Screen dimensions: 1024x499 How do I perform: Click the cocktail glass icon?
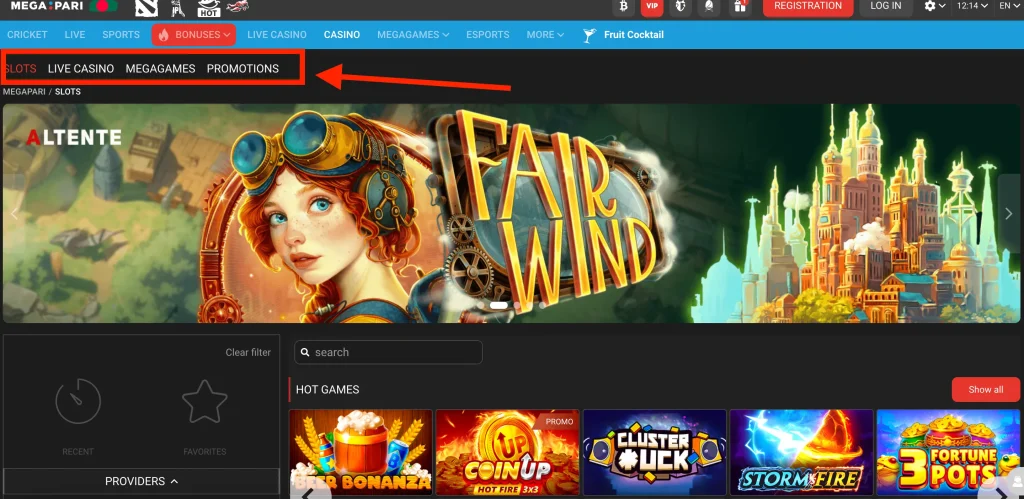tap(590, 35)
